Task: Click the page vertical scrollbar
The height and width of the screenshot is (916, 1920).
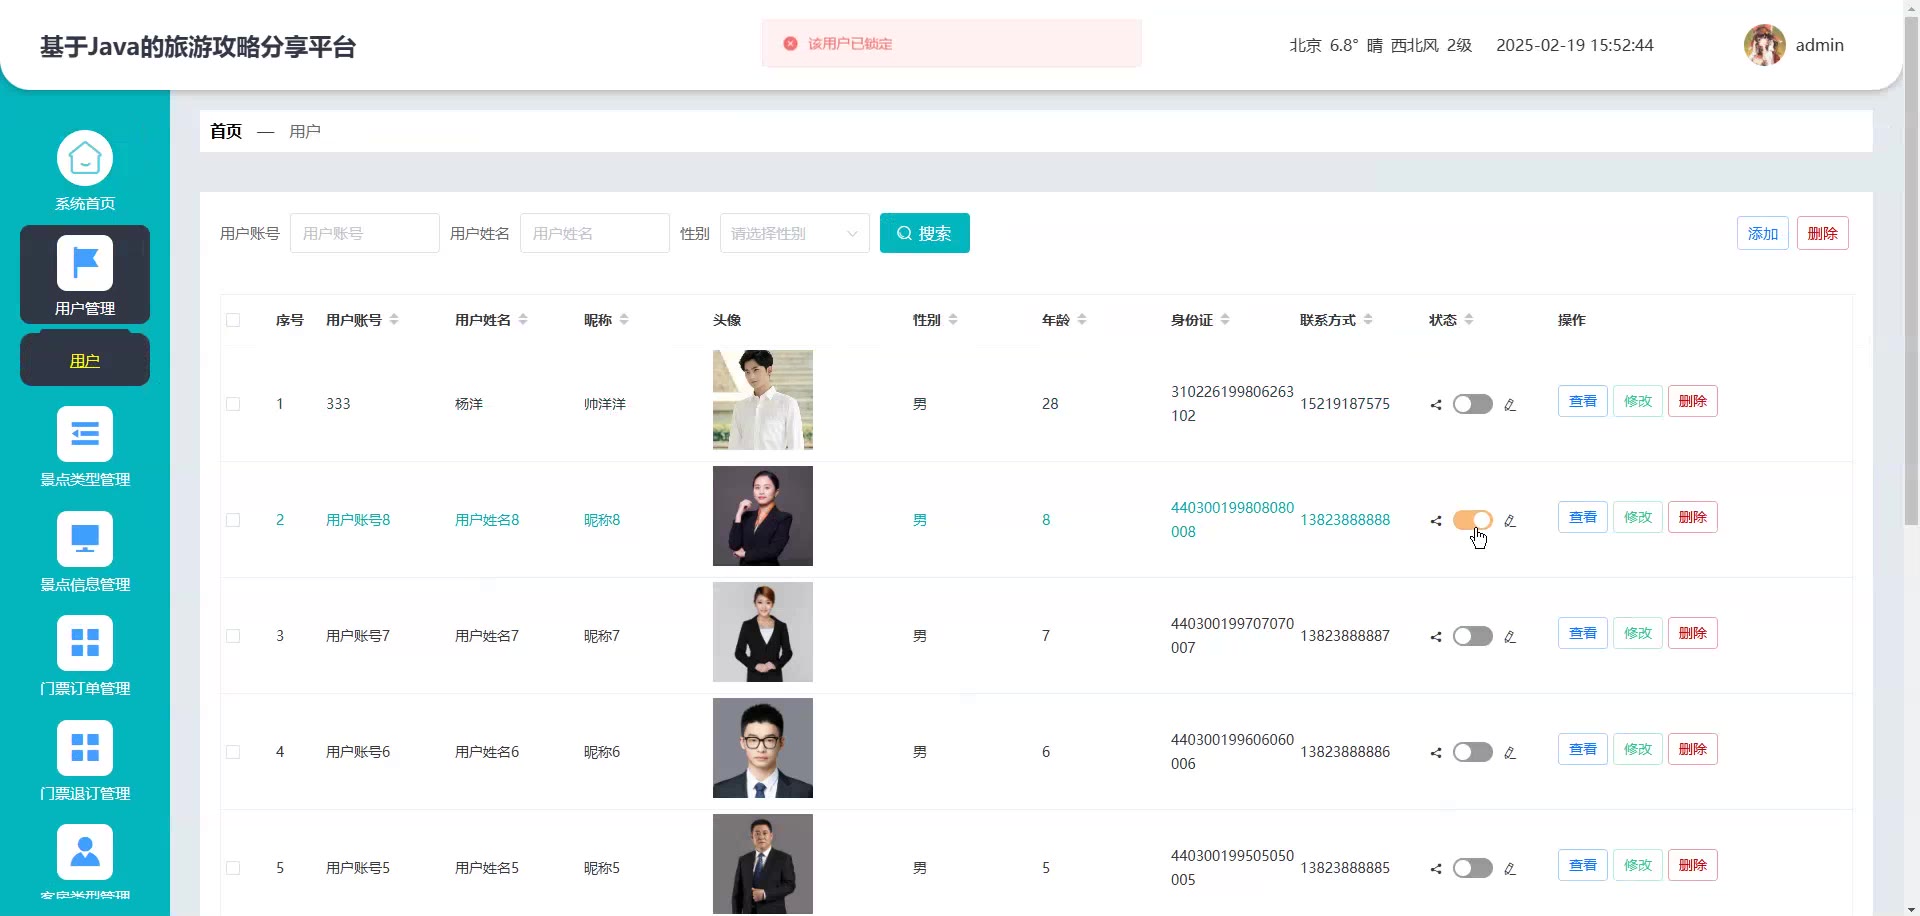Action: (x=1911, y=270)
